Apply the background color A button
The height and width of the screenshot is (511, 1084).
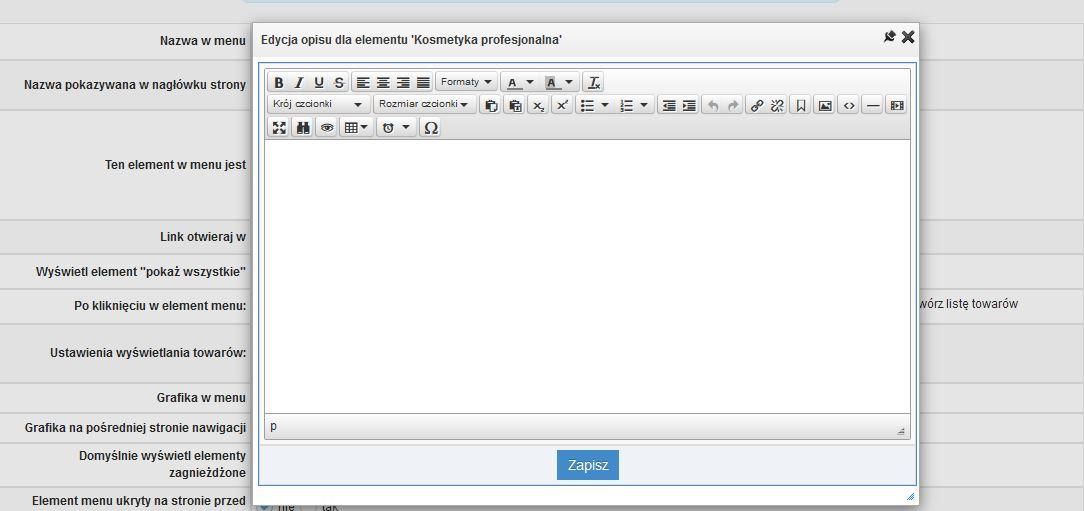[x=551, y=82]
